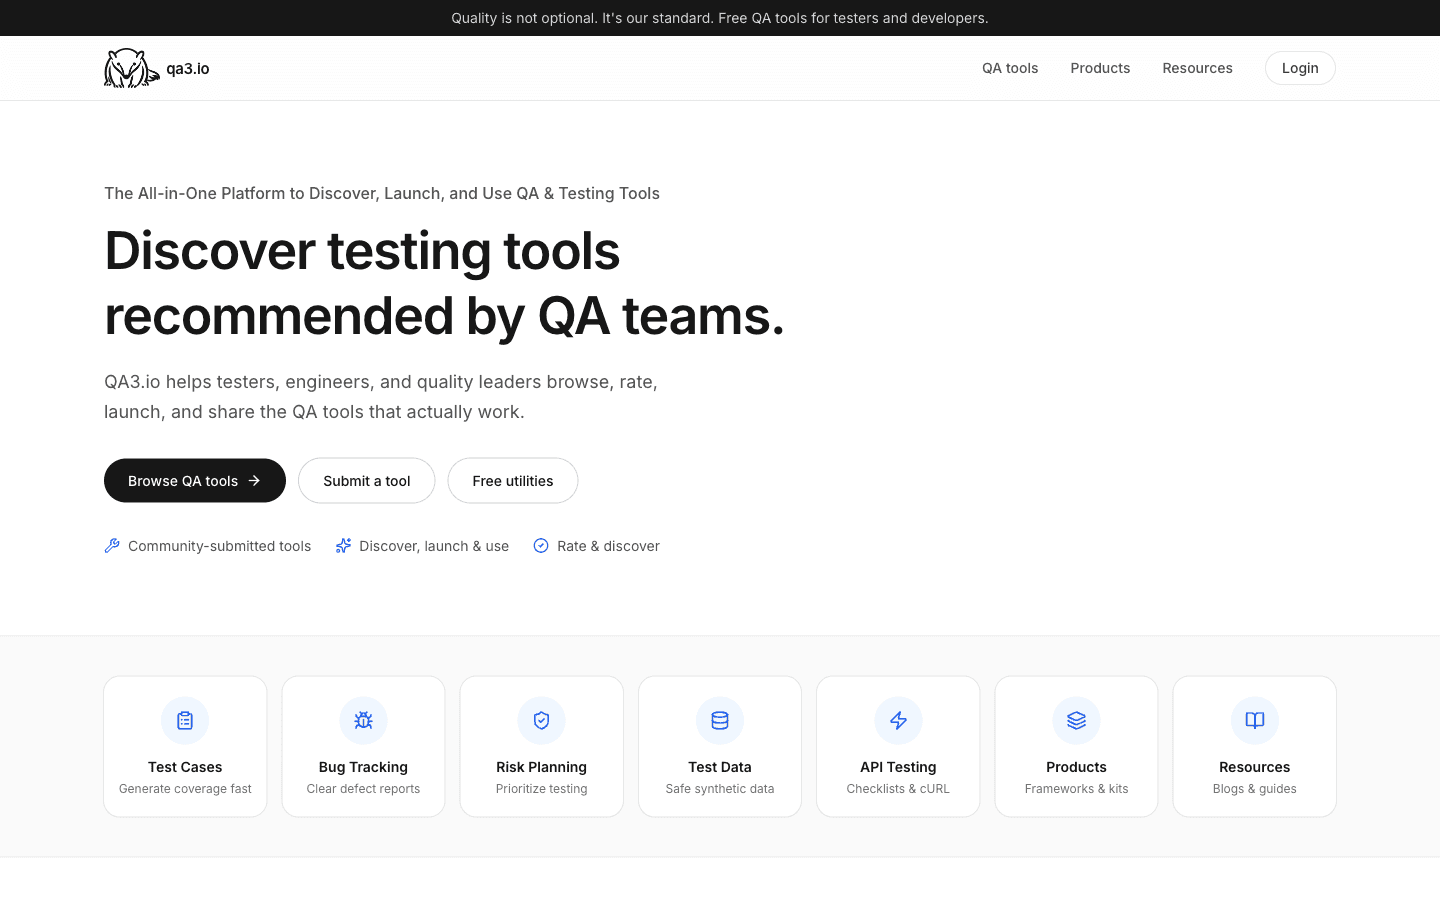The width and height of the screenshot is (1440, 900).
Task: Open the Products card title
Action: tap(1076, 767)
